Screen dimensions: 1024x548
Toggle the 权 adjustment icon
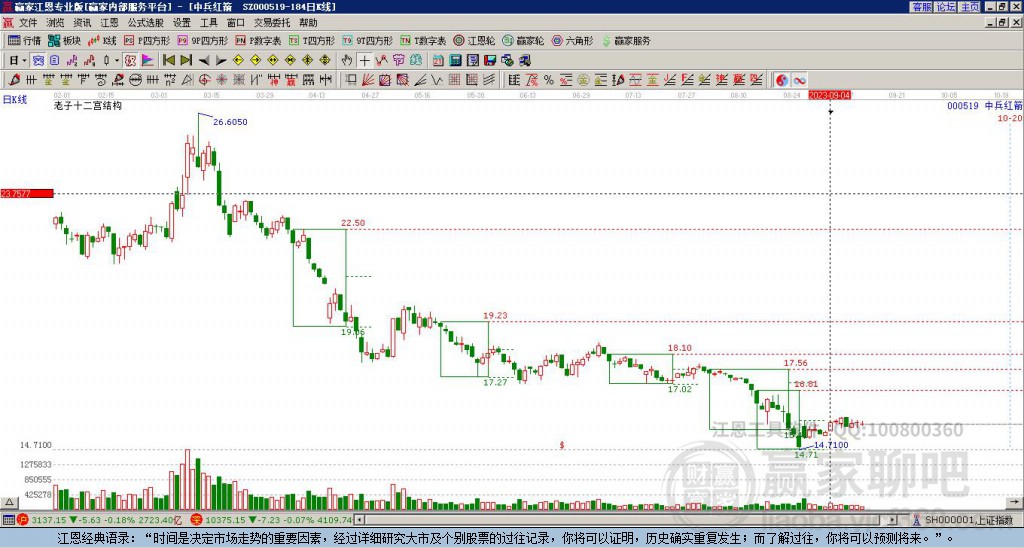click(130, 61)
